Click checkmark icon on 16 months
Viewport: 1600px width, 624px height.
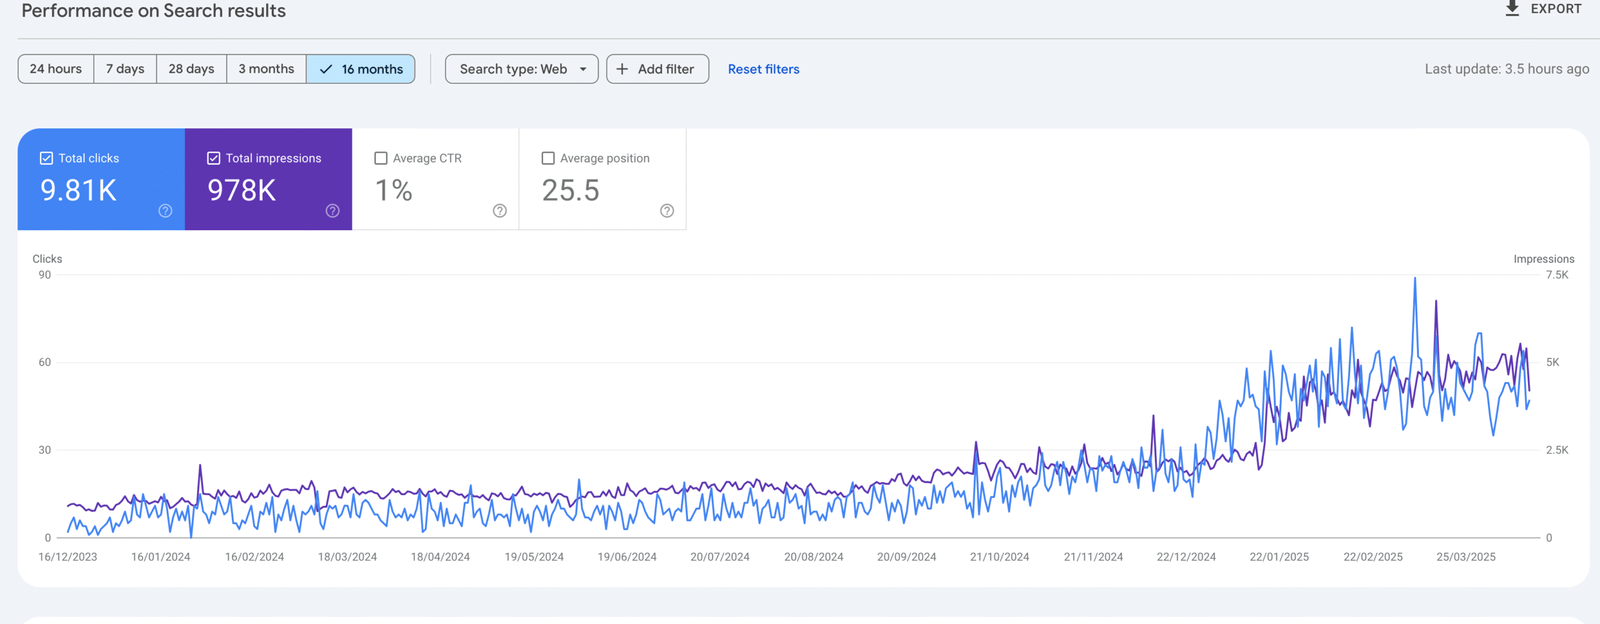tap(326, 69)
